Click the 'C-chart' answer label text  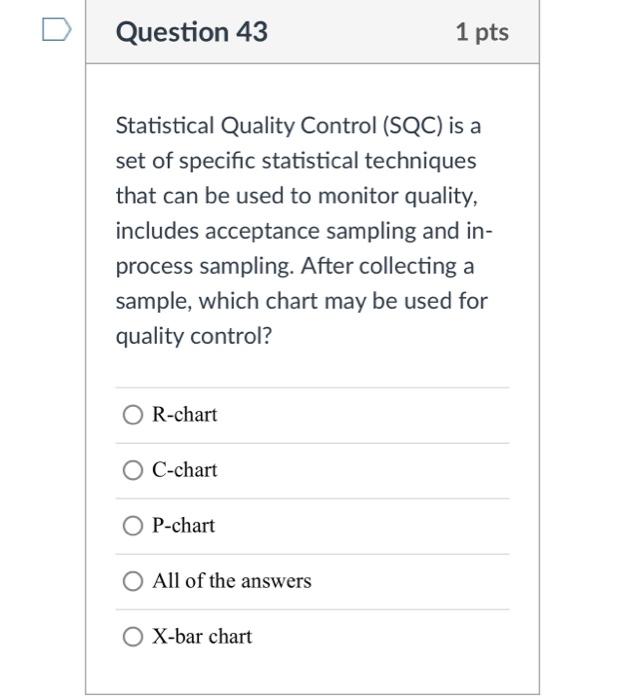[x=184, y=470]
